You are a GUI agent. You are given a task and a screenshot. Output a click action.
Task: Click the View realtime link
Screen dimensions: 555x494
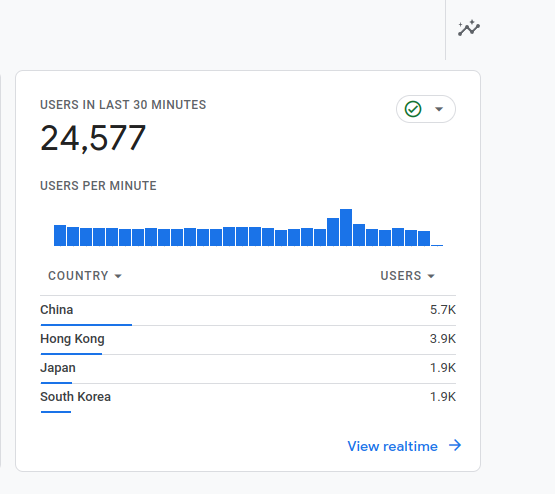[x=392, y=446]
